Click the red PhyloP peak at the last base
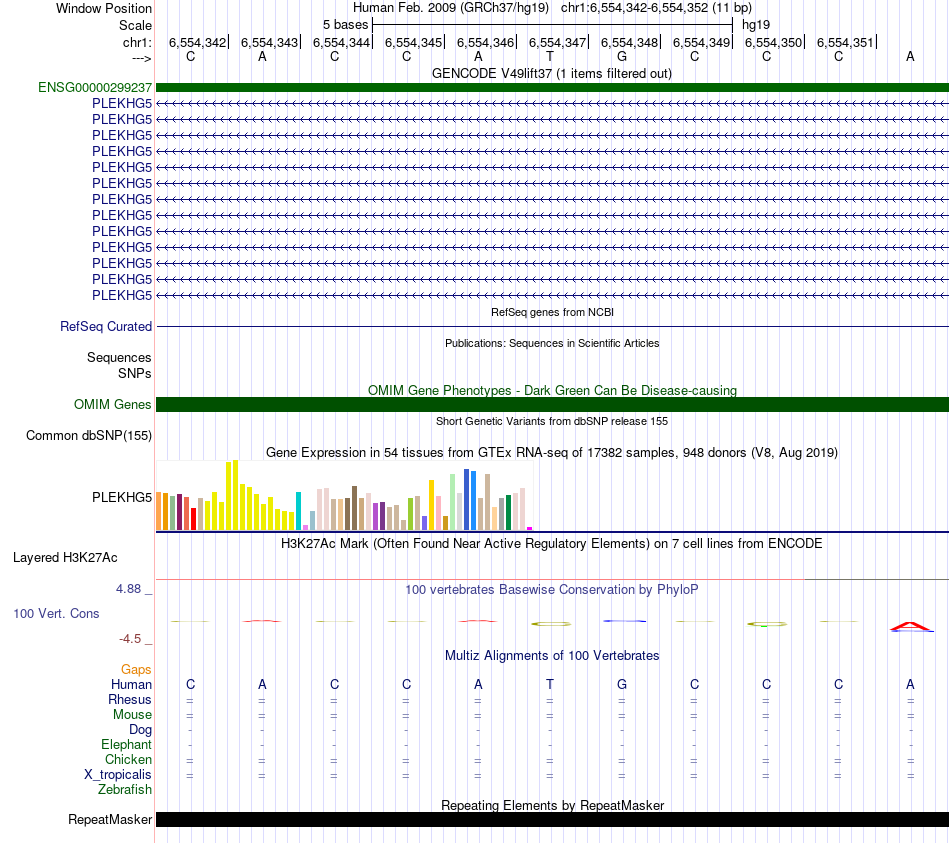 (910, 626)
